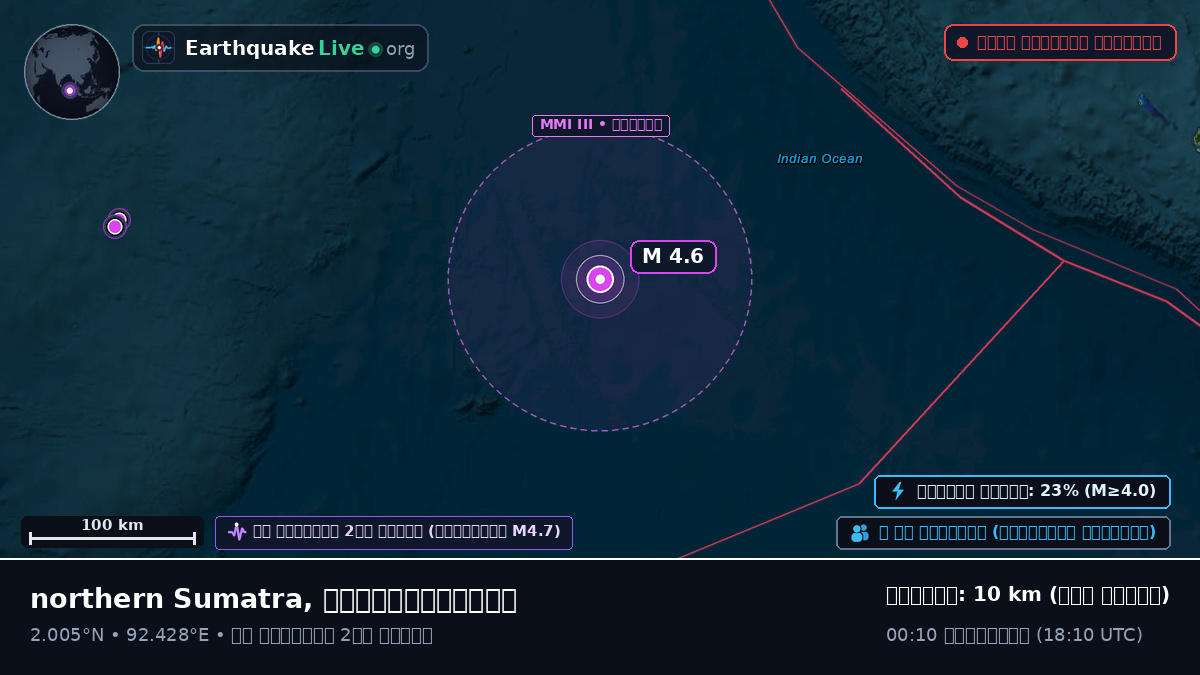The width and height of the screenshot is (1200, 675).
Task: Click the Indian Ocean map label
Action: [x=820, y=159]
